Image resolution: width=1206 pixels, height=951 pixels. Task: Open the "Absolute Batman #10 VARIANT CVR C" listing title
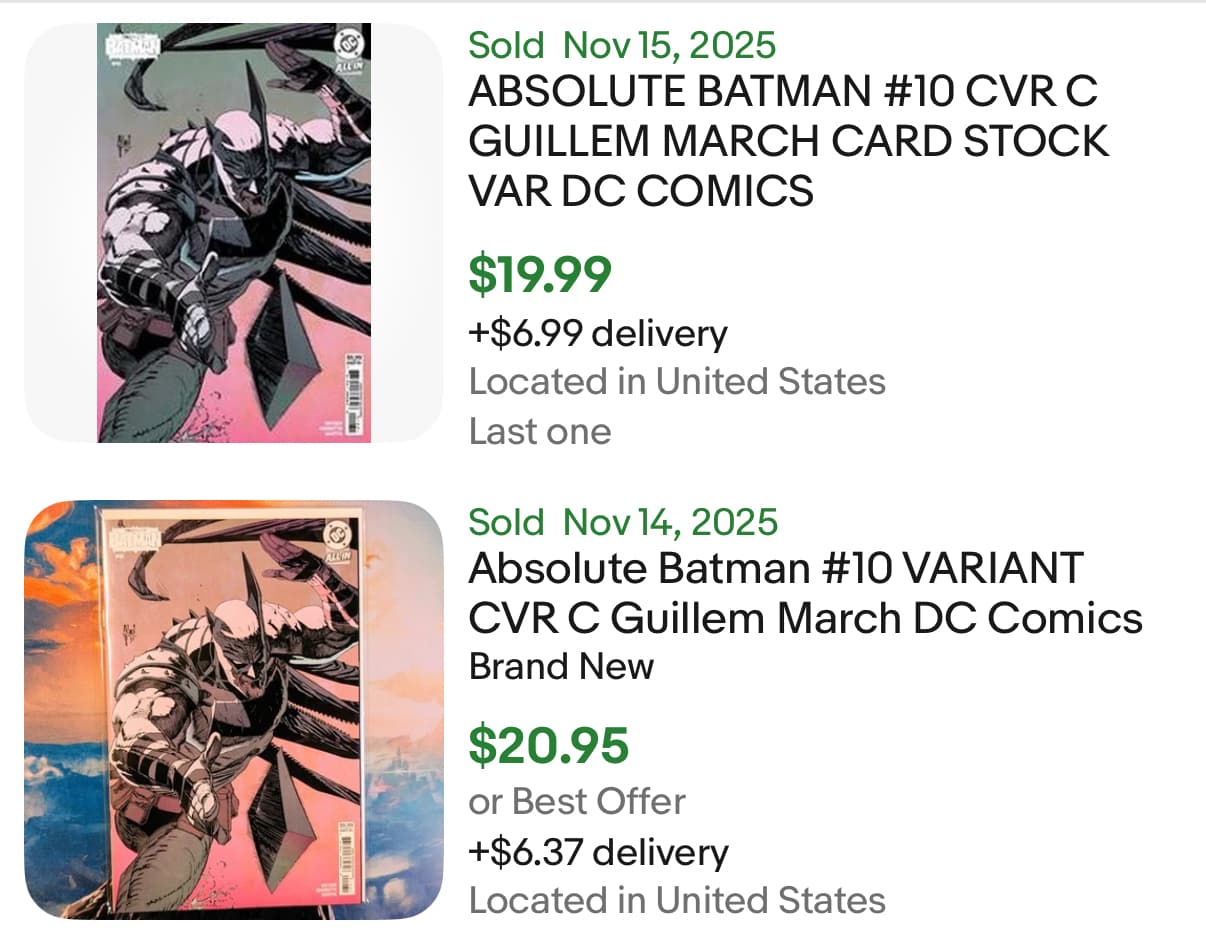coord(805,593)
